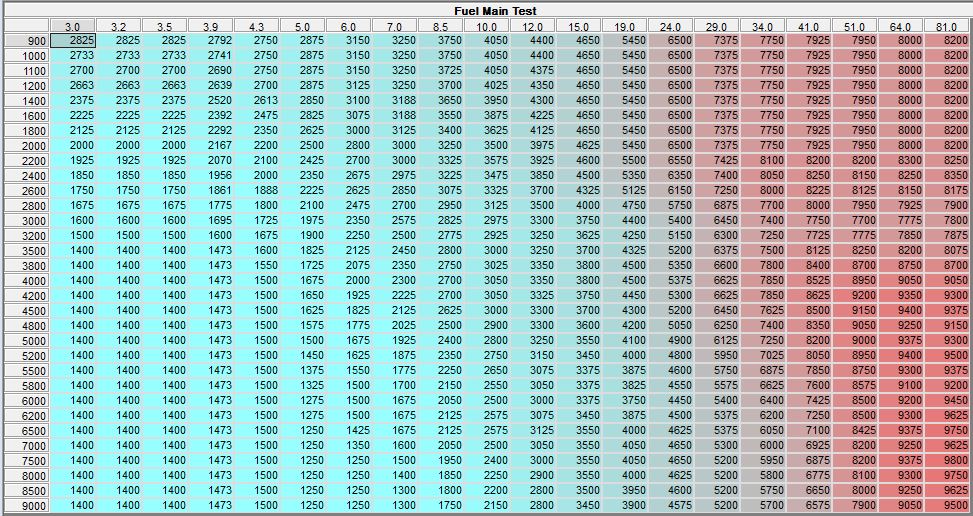Screen dimensions: 973x516
Task: Select the 2200 RPM row header
Action: [x=27, y=161]
